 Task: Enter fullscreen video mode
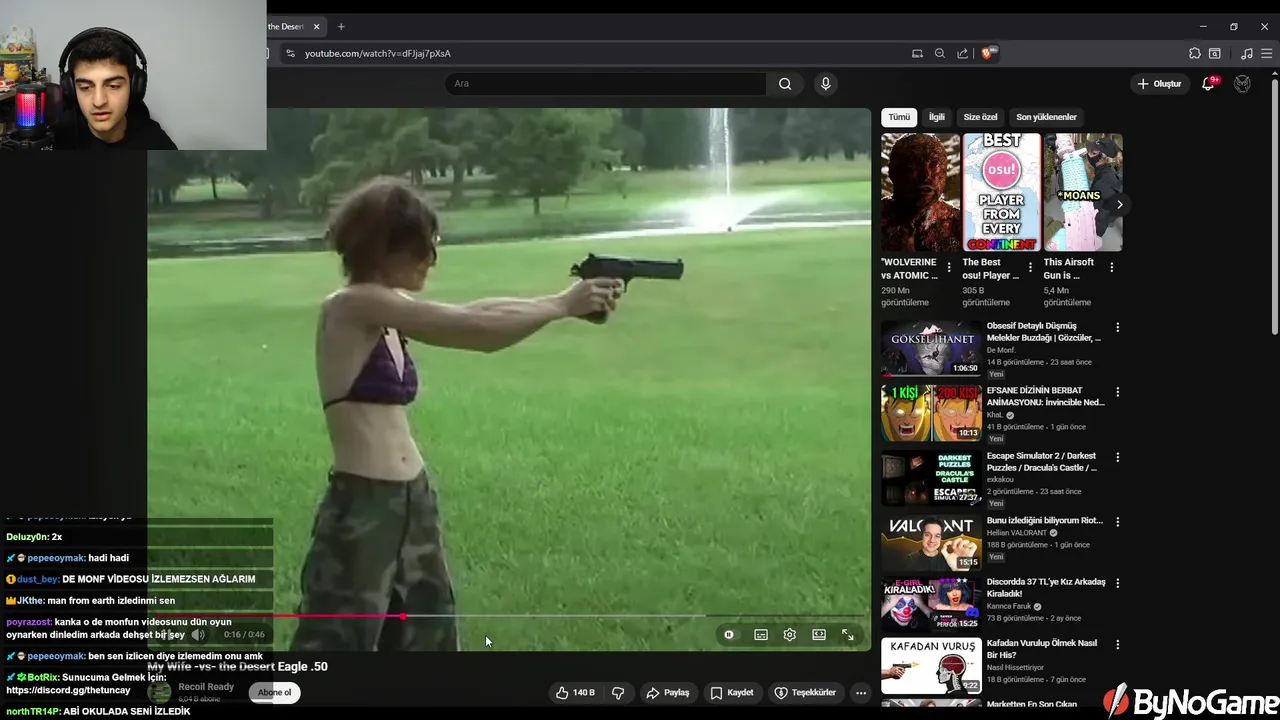point(848,635)
